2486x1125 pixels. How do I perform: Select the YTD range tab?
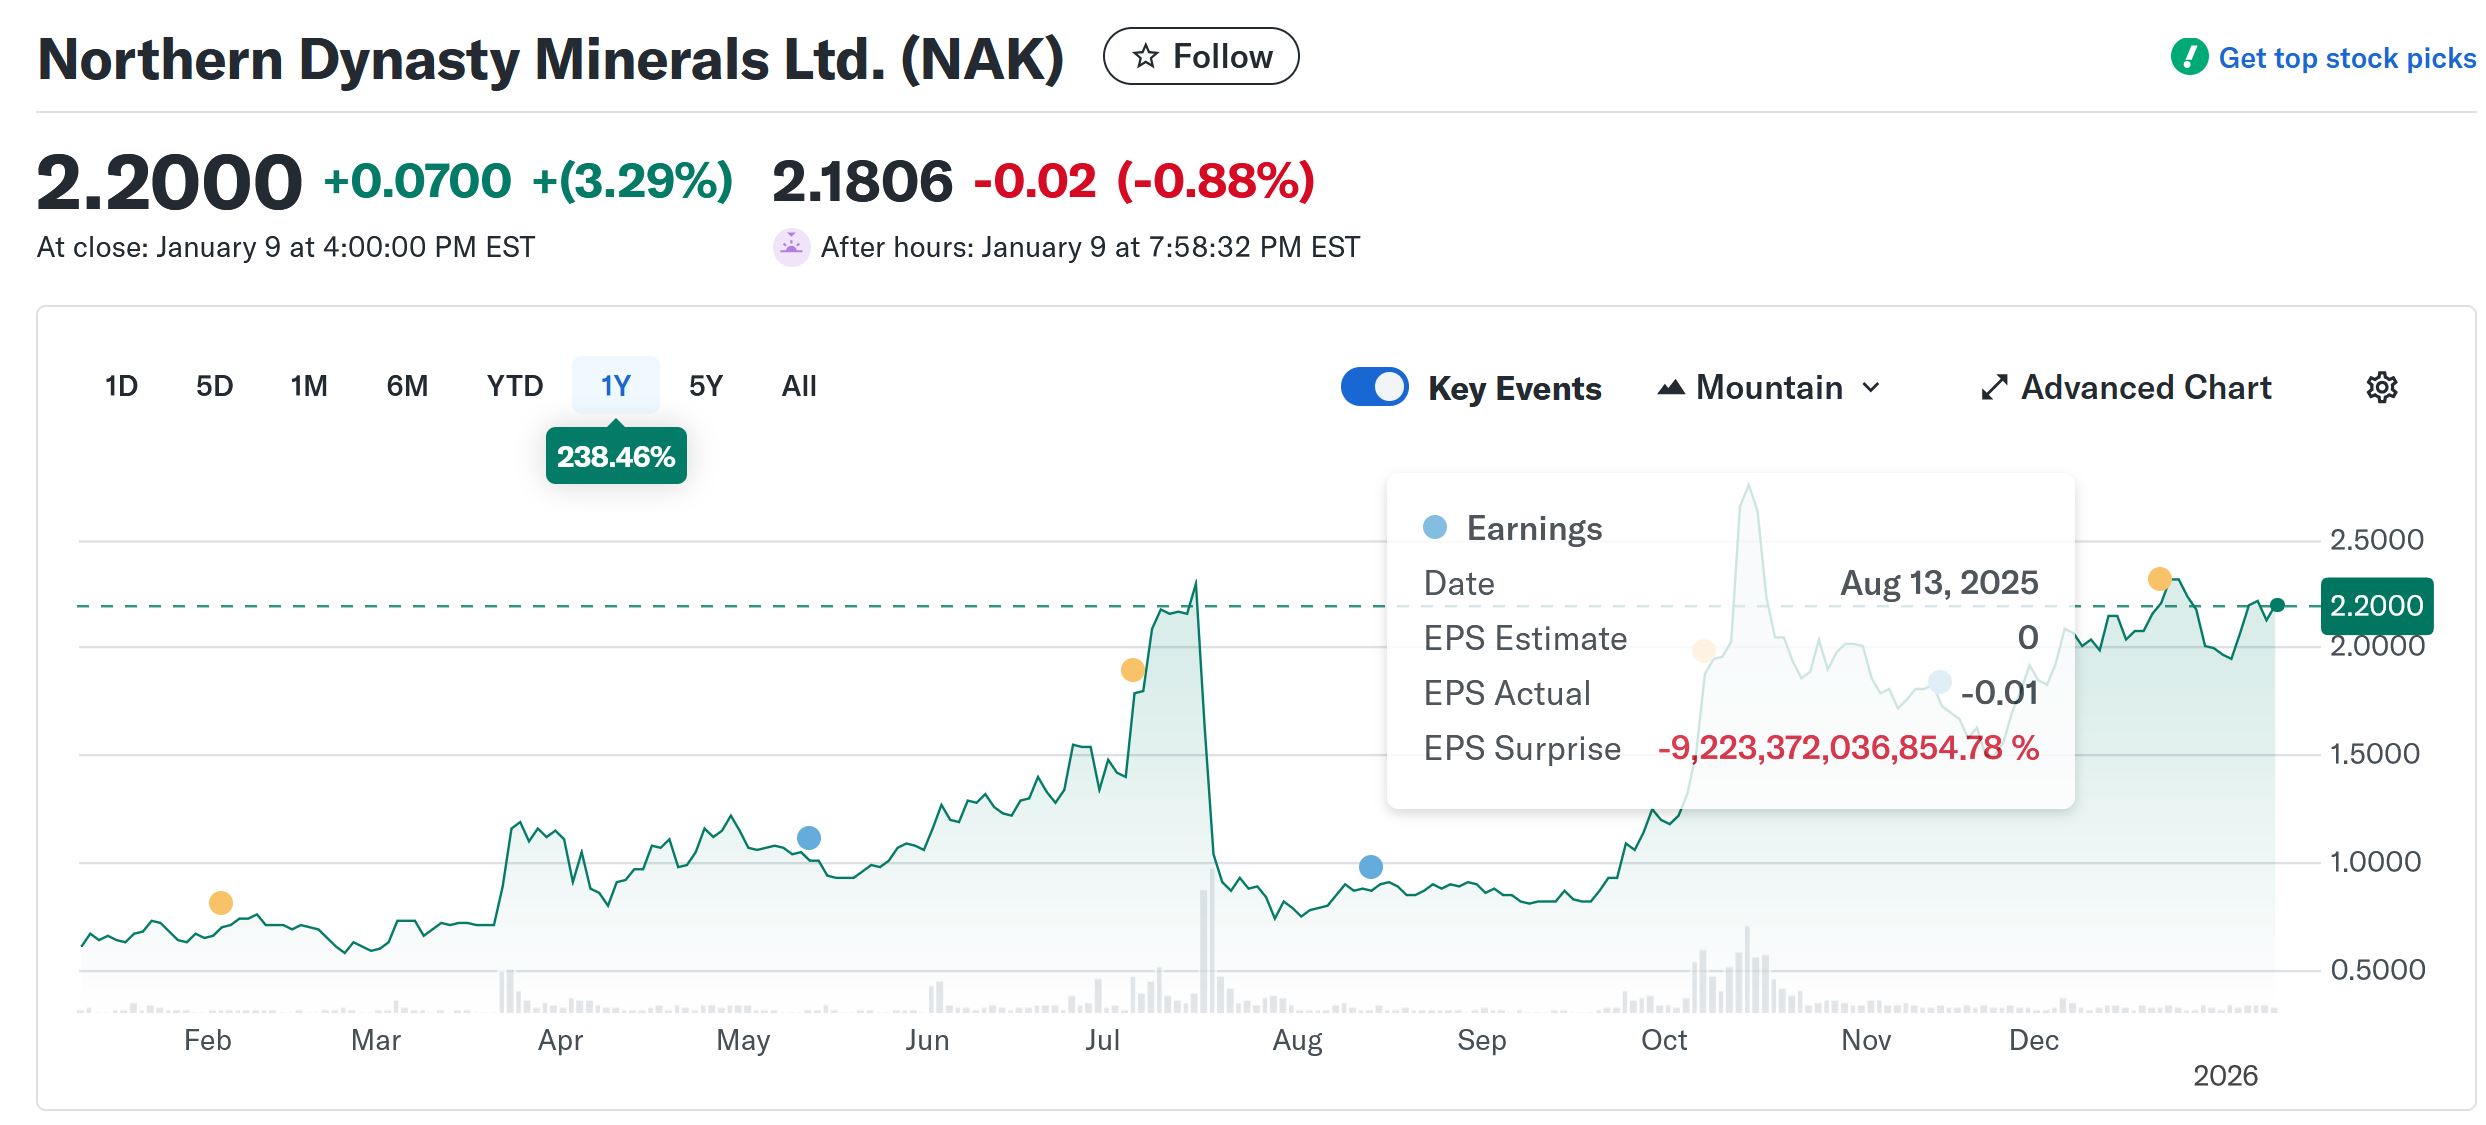pos(514,386)
